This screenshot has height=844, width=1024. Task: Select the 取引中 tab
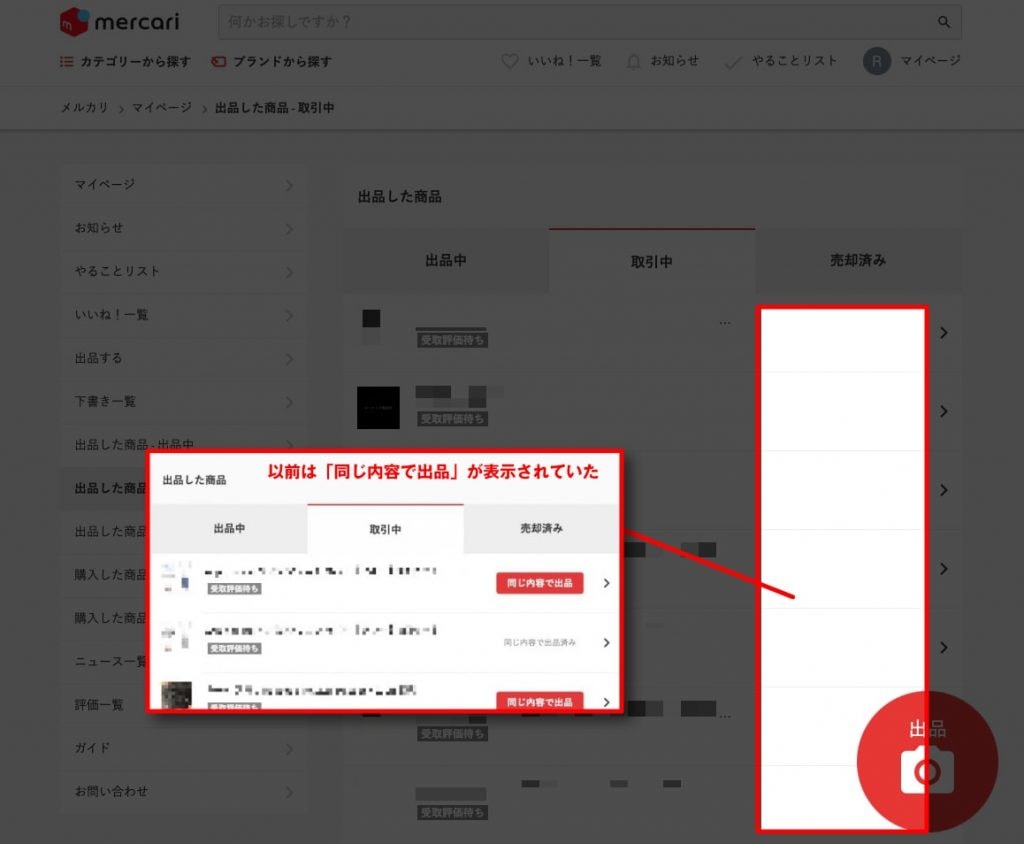[652, 261]
